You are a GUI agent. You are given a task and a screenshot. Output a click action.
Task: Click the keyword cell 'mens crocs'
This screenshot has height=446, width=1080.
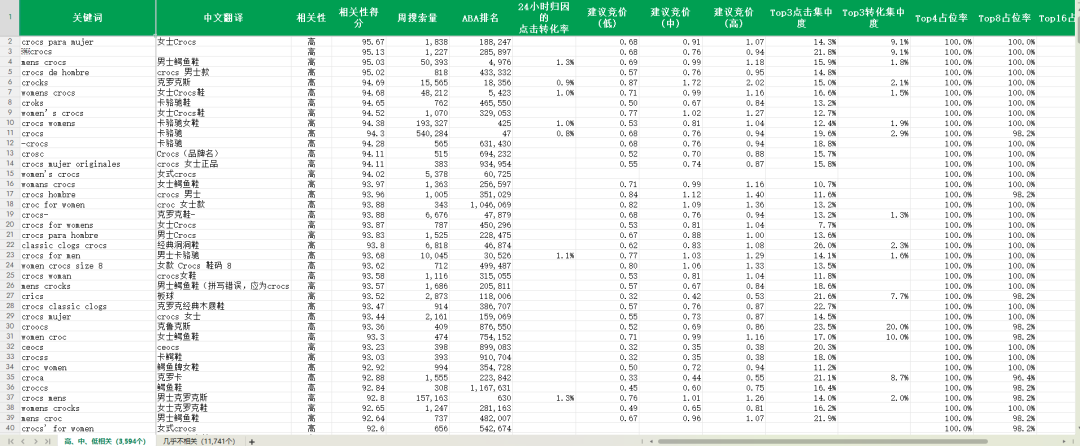(87, 62)
